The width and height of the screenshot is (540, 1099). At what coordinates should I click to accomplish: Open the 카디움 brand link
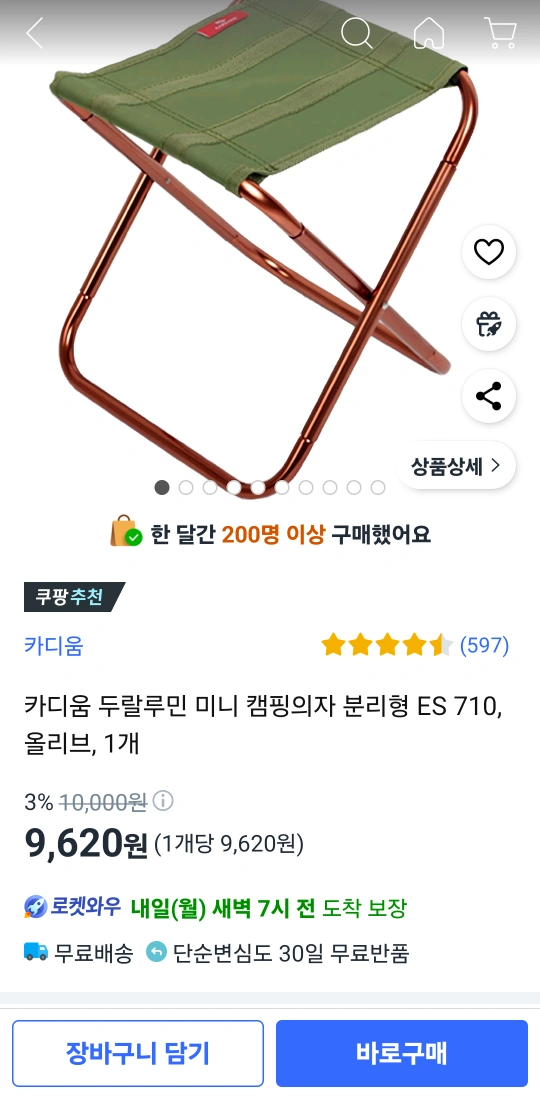pos(53,645)
